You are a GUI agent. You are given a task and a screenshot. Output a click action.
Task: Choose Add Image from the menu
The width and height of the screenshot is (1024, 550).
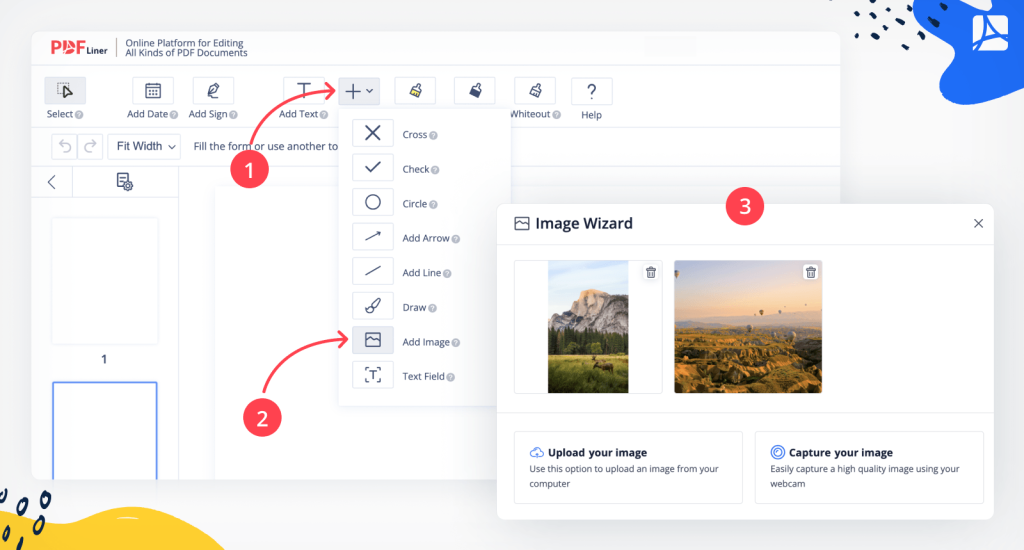(x=406, y=341)
